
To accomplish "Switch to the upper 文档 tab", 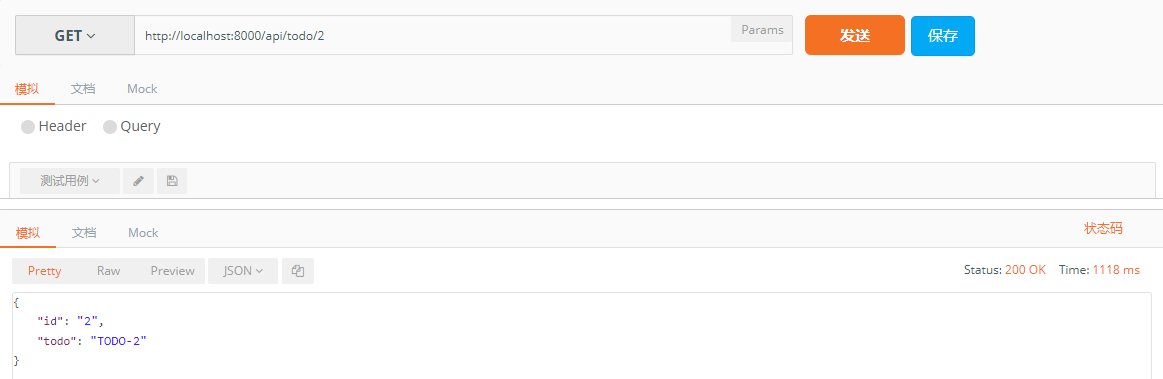I will (83, 89).
